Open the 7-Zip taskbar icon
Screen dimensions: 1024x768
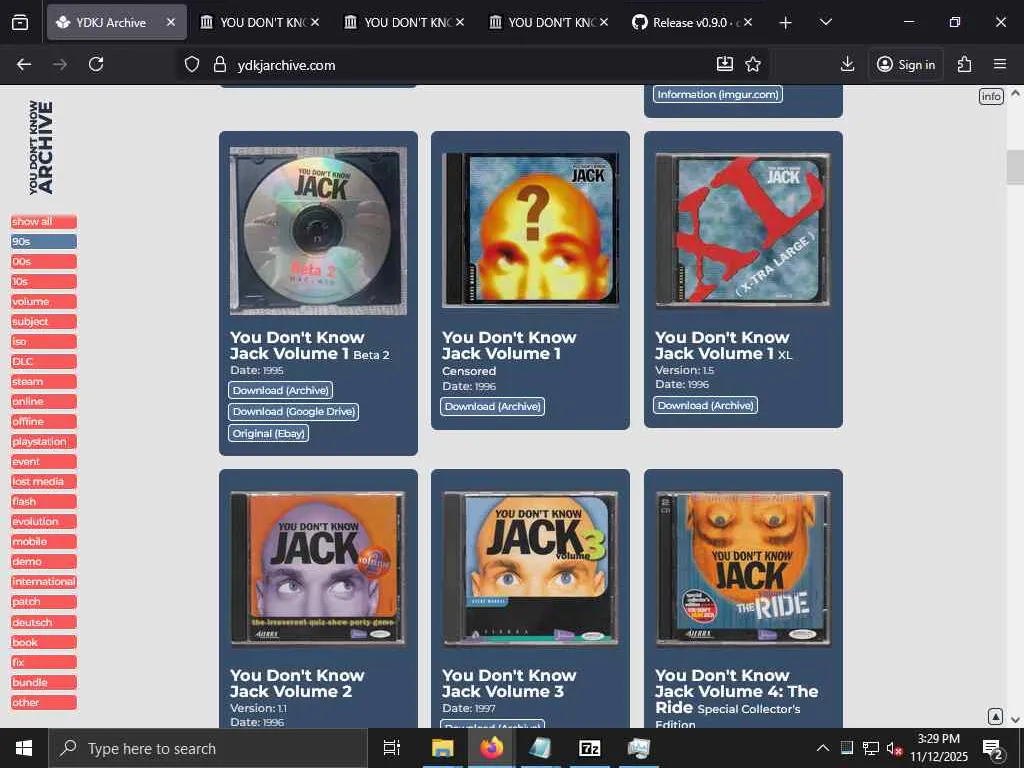pos(590,748)
